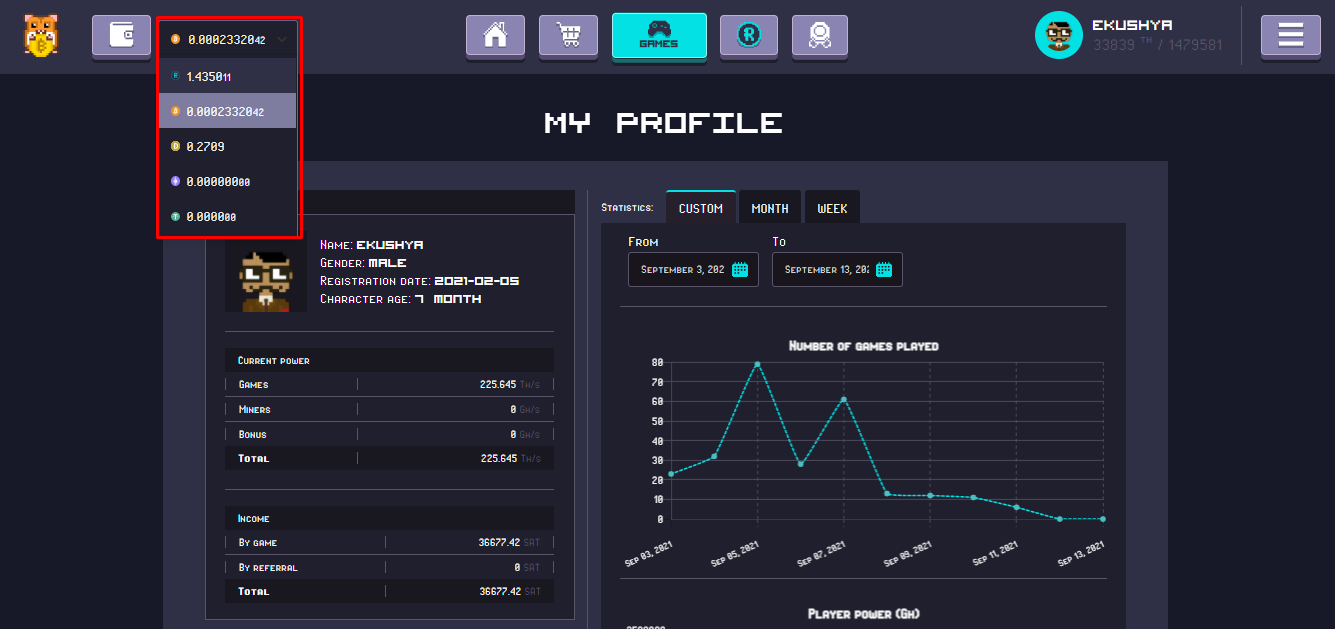Select the highlighted 0.0002332042 Bitcoin balance option
Screen dimensions: 1335x629
228,111
